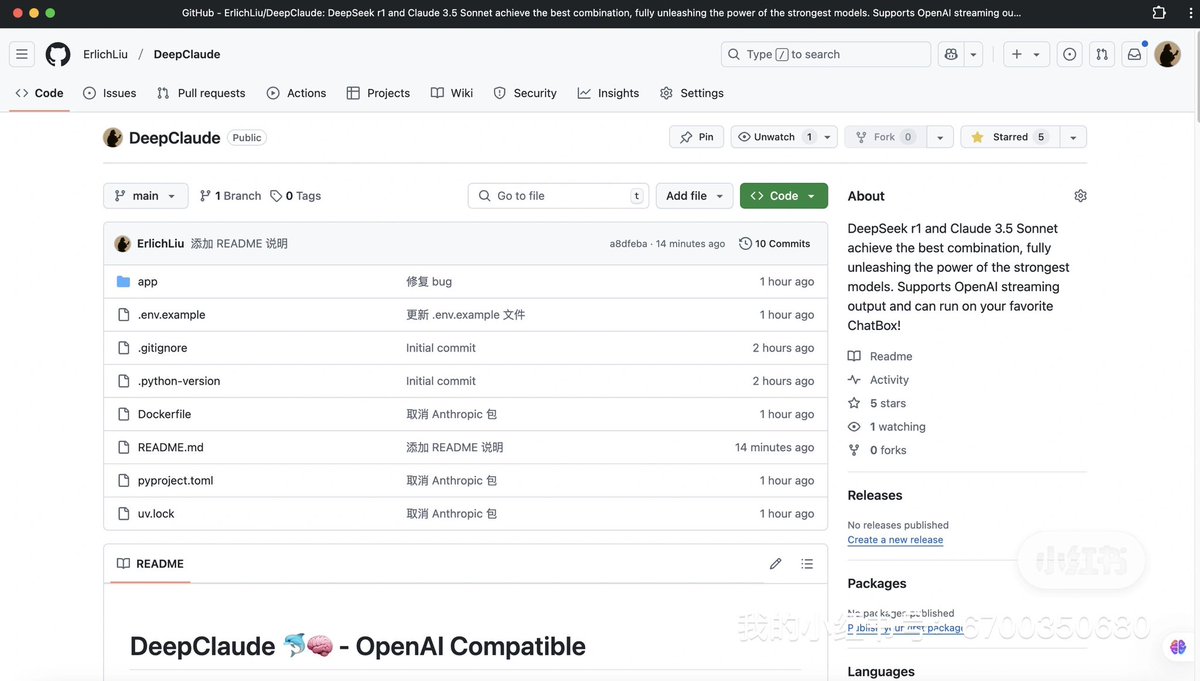Open the app folder name
The width and height of the screenshot is (1200, 681).
pyautogui.click(x=148, y=282)
